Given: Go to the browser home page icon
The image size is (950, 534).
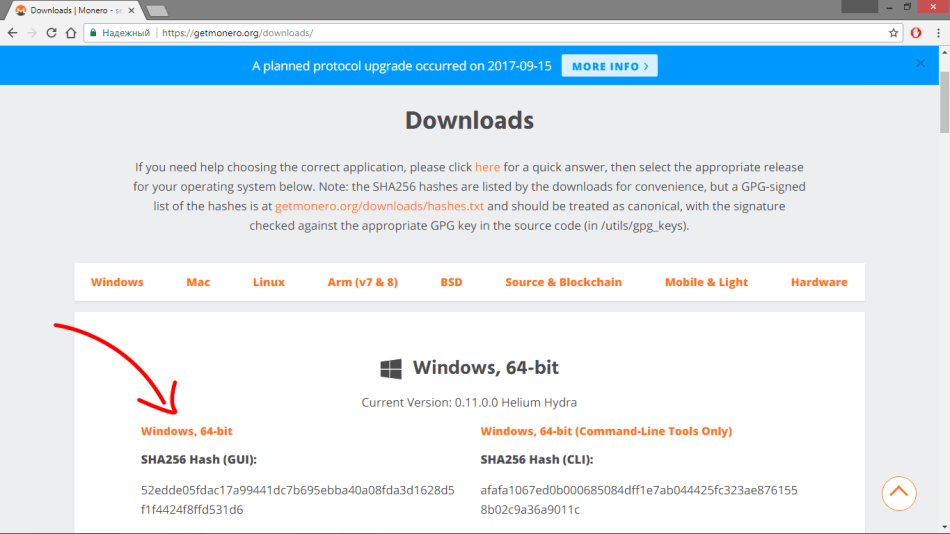Looking at the screenshot, I should (x=71, y=33).
